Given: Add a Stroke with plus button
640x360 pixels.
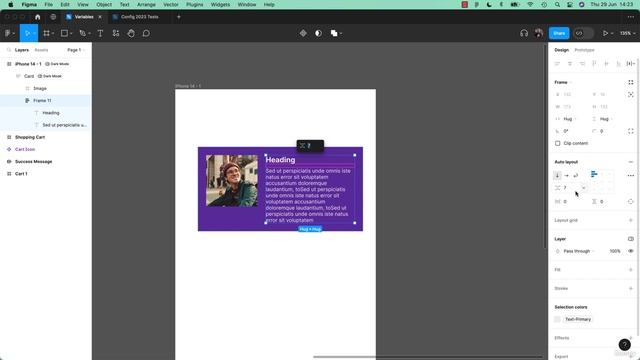Looking at the screenshot, I should coord(631,288).
